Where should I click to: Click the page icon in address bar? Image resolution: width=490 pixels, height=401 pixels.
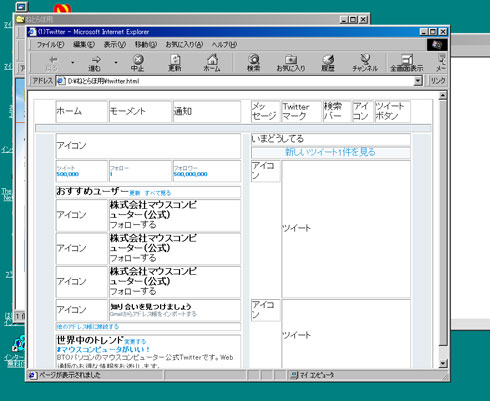60,81
